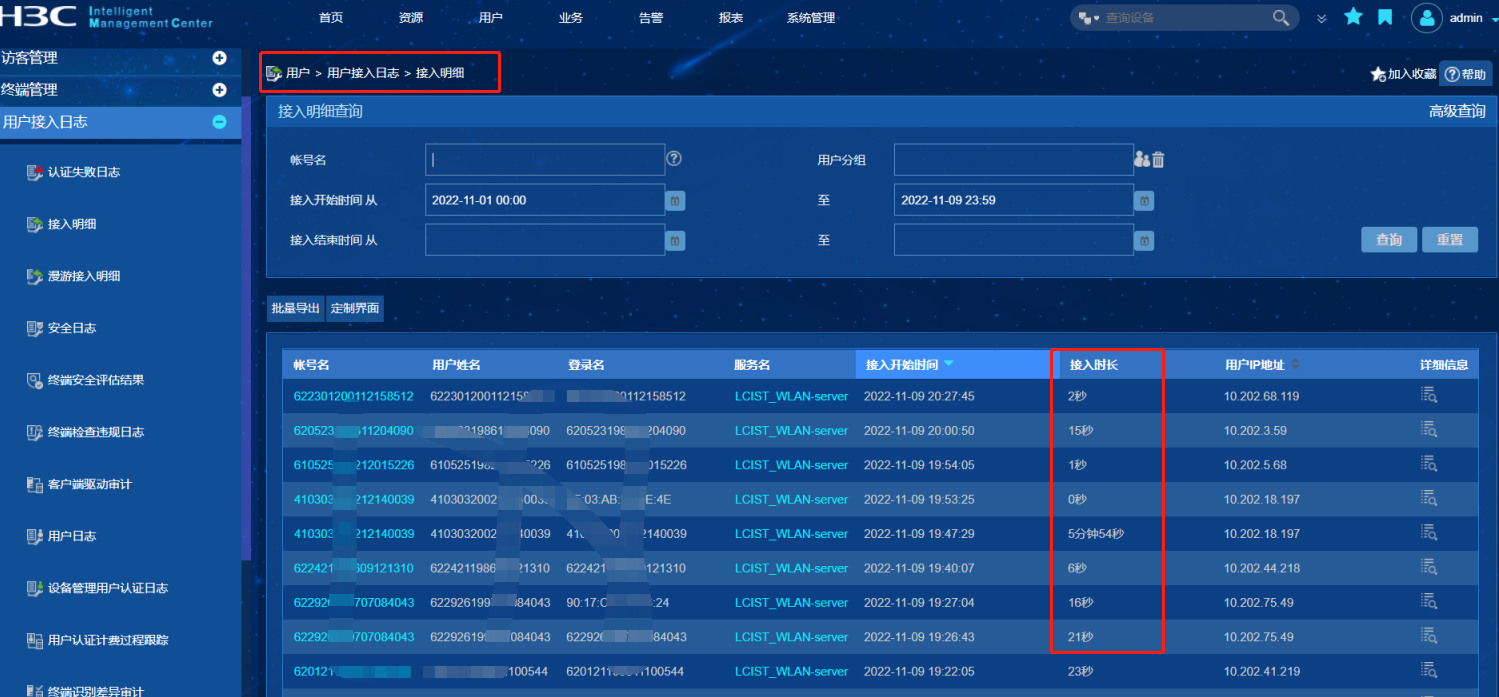The width and height of the screenshot is (1499, 697).
Task: Click 加入收藏 link
Action: click(1403, 74)
